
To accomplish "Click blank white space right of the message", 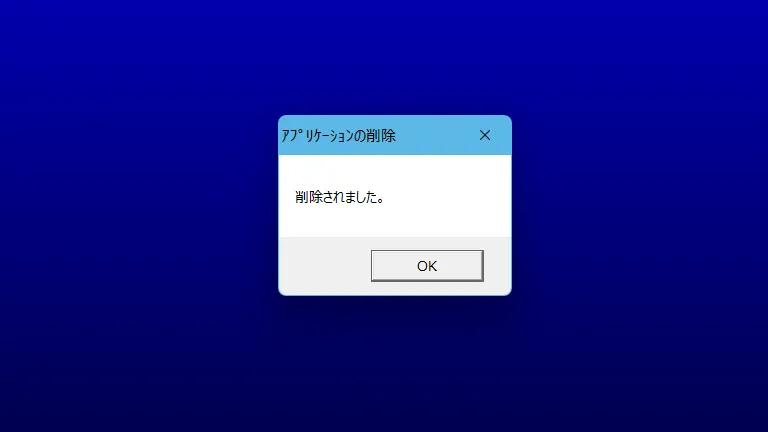I will [448, 197].
